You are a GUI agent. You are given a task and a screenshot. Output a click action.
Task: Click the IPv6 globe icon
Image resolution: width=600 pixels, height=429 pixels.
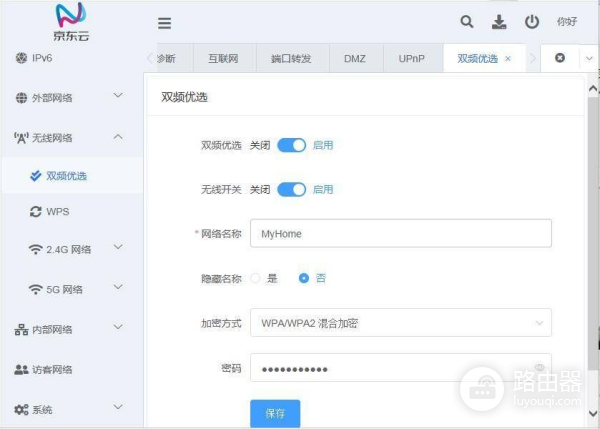pyautogui.click(x=21, y=58)
